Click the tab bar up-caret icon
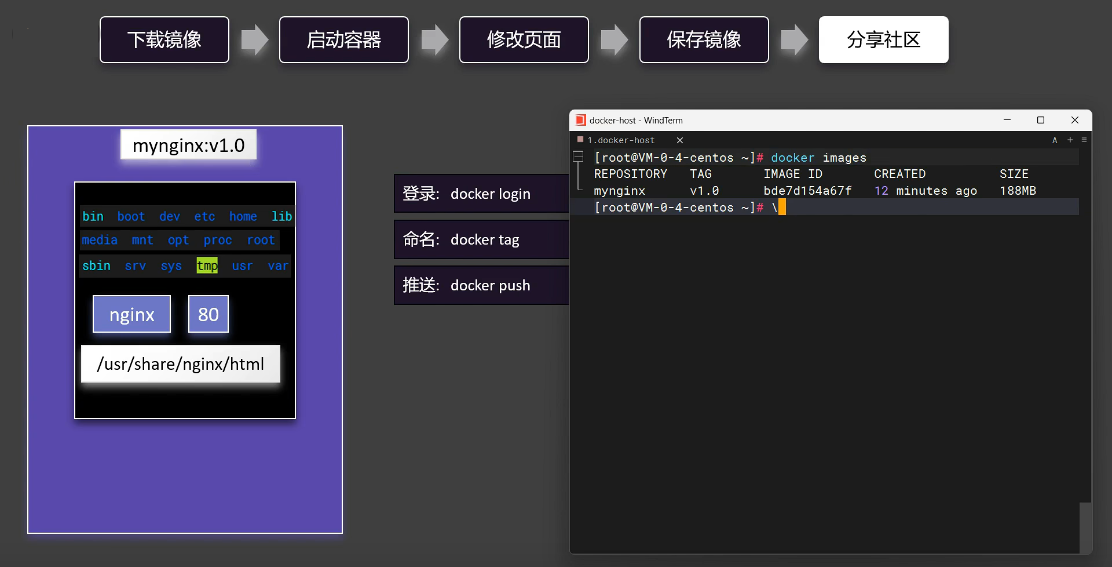This screenshot has width=1112, height=567. click(x=1055, y=140)
